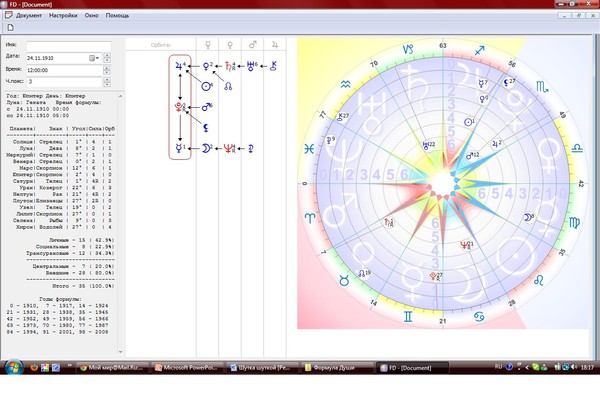
Task: Open the date picker calendar dropdown
Action: point(94,58)
